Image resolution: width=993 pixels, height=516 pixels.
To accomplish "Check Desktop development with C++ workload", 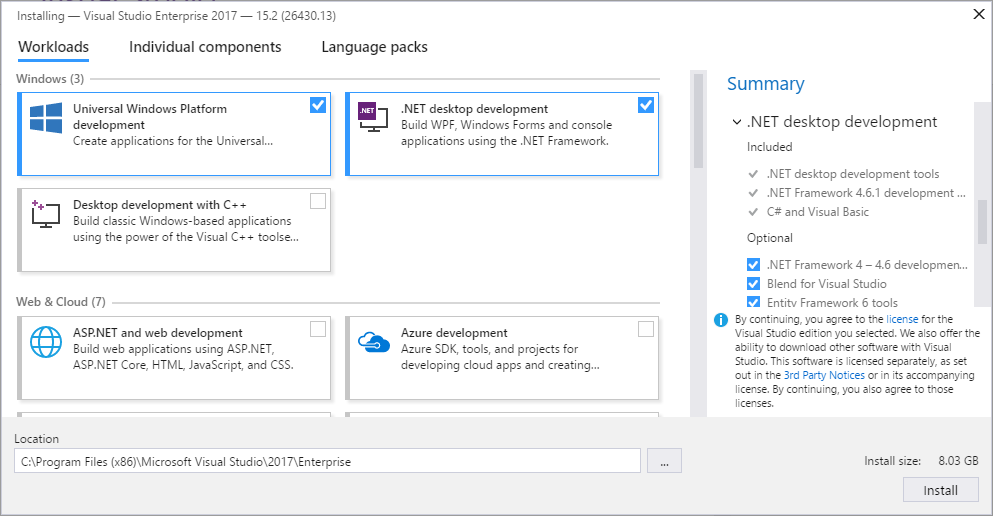I will coord(318,201).
